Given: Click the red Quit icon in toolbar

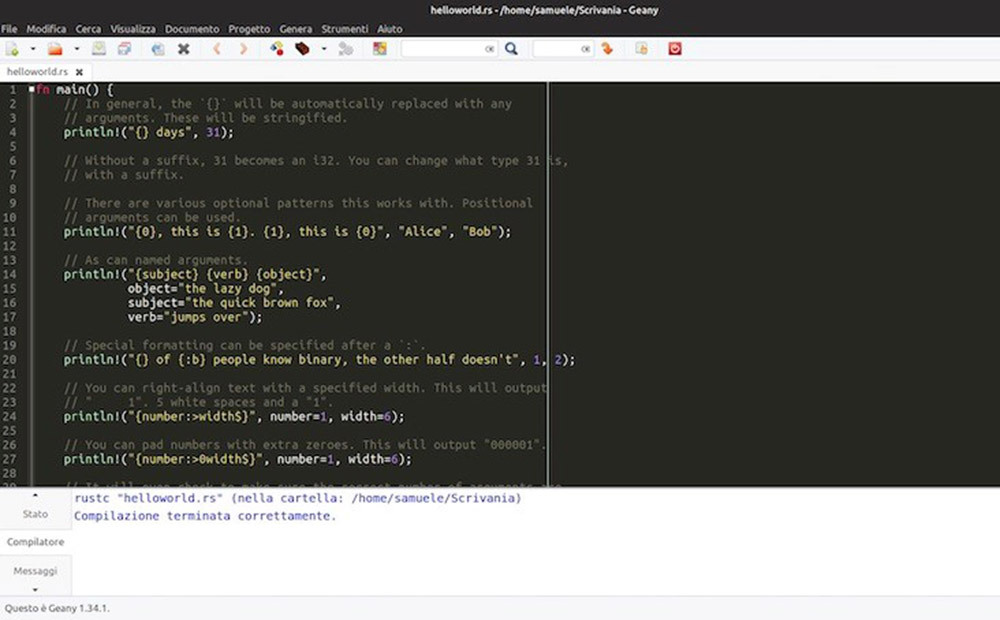Looking at the screenshot, I should point(675,48).
